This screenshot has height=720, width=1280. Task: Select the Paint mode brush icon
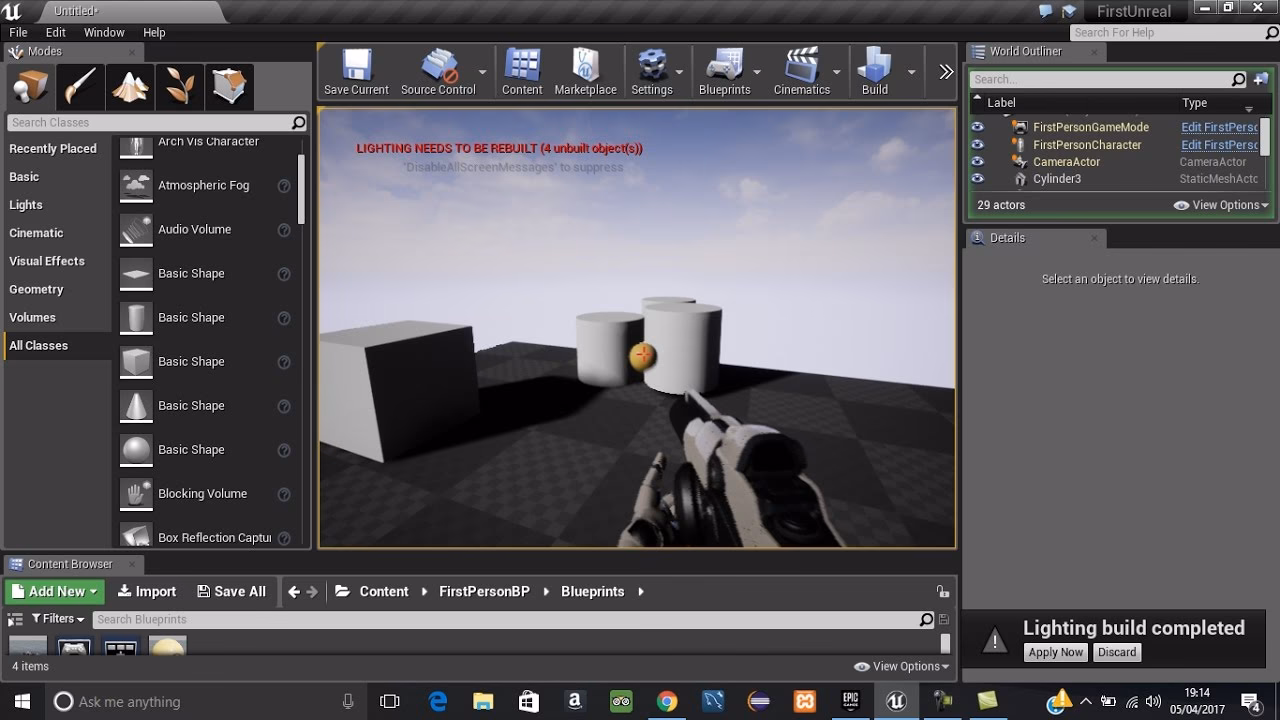[x=79, y=87]
